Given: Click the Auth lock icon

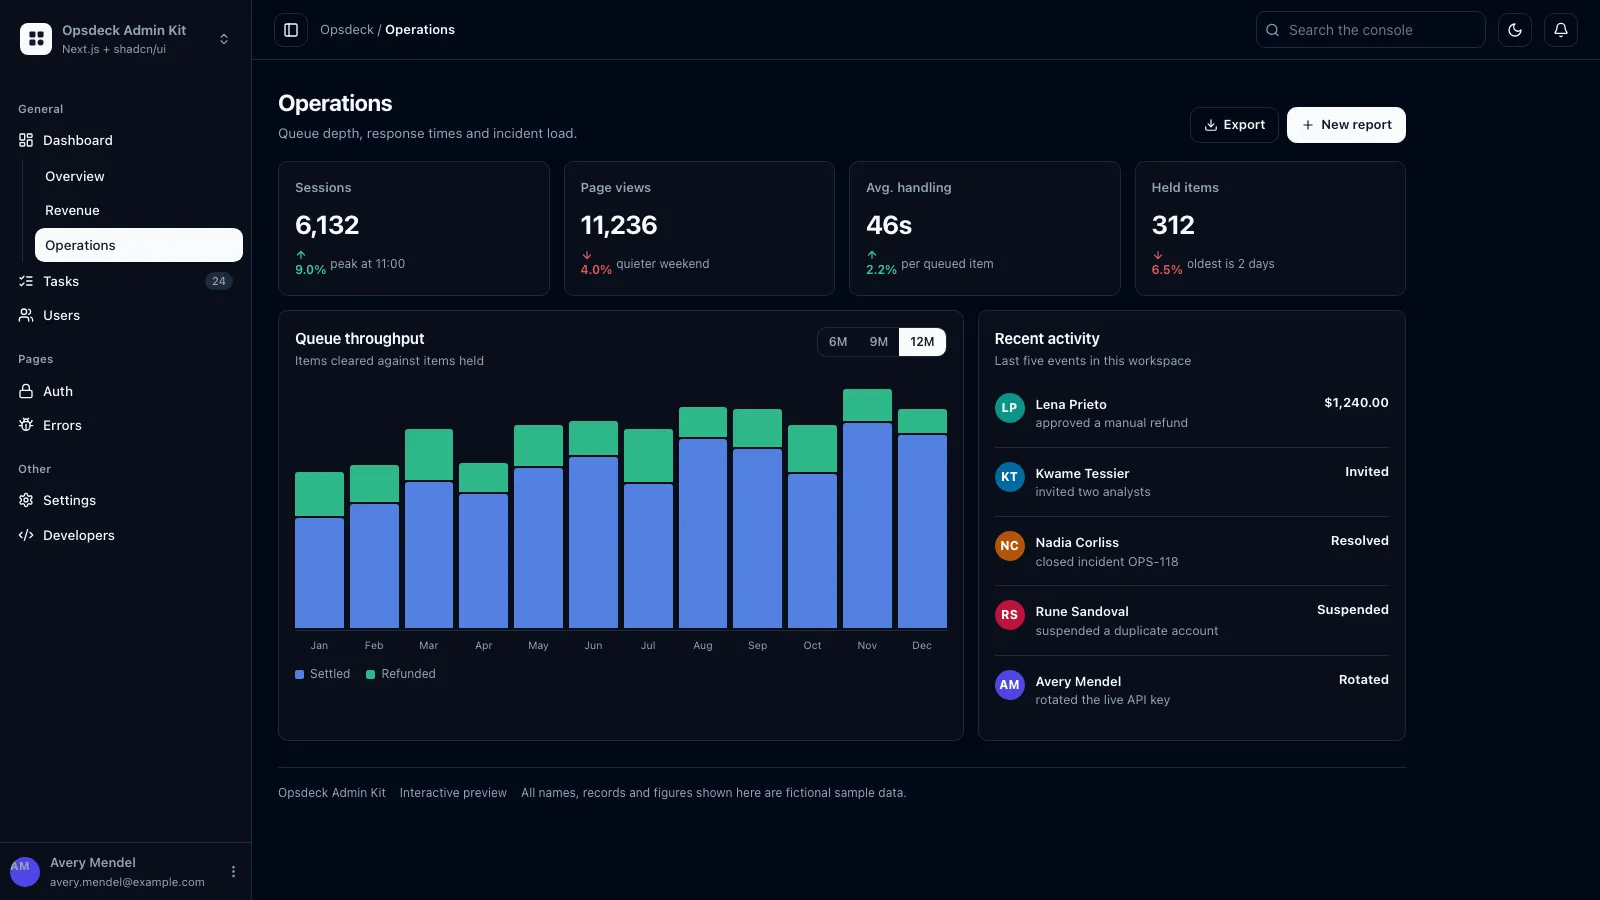Looking at the screenshot, I should (x=26, y=391).
